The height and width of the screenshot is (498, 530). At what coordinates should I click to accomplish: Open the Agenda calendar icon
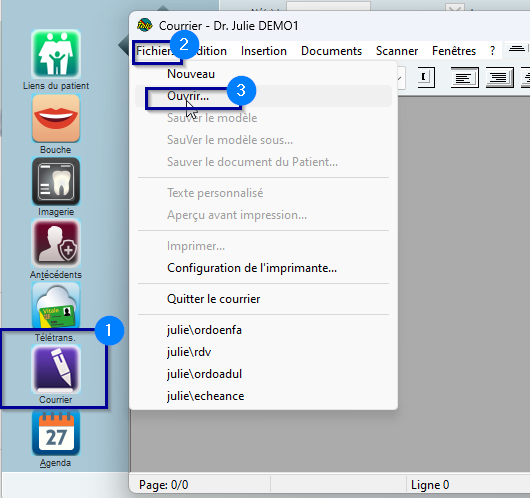pyautogui.click(x=56, y=433)
